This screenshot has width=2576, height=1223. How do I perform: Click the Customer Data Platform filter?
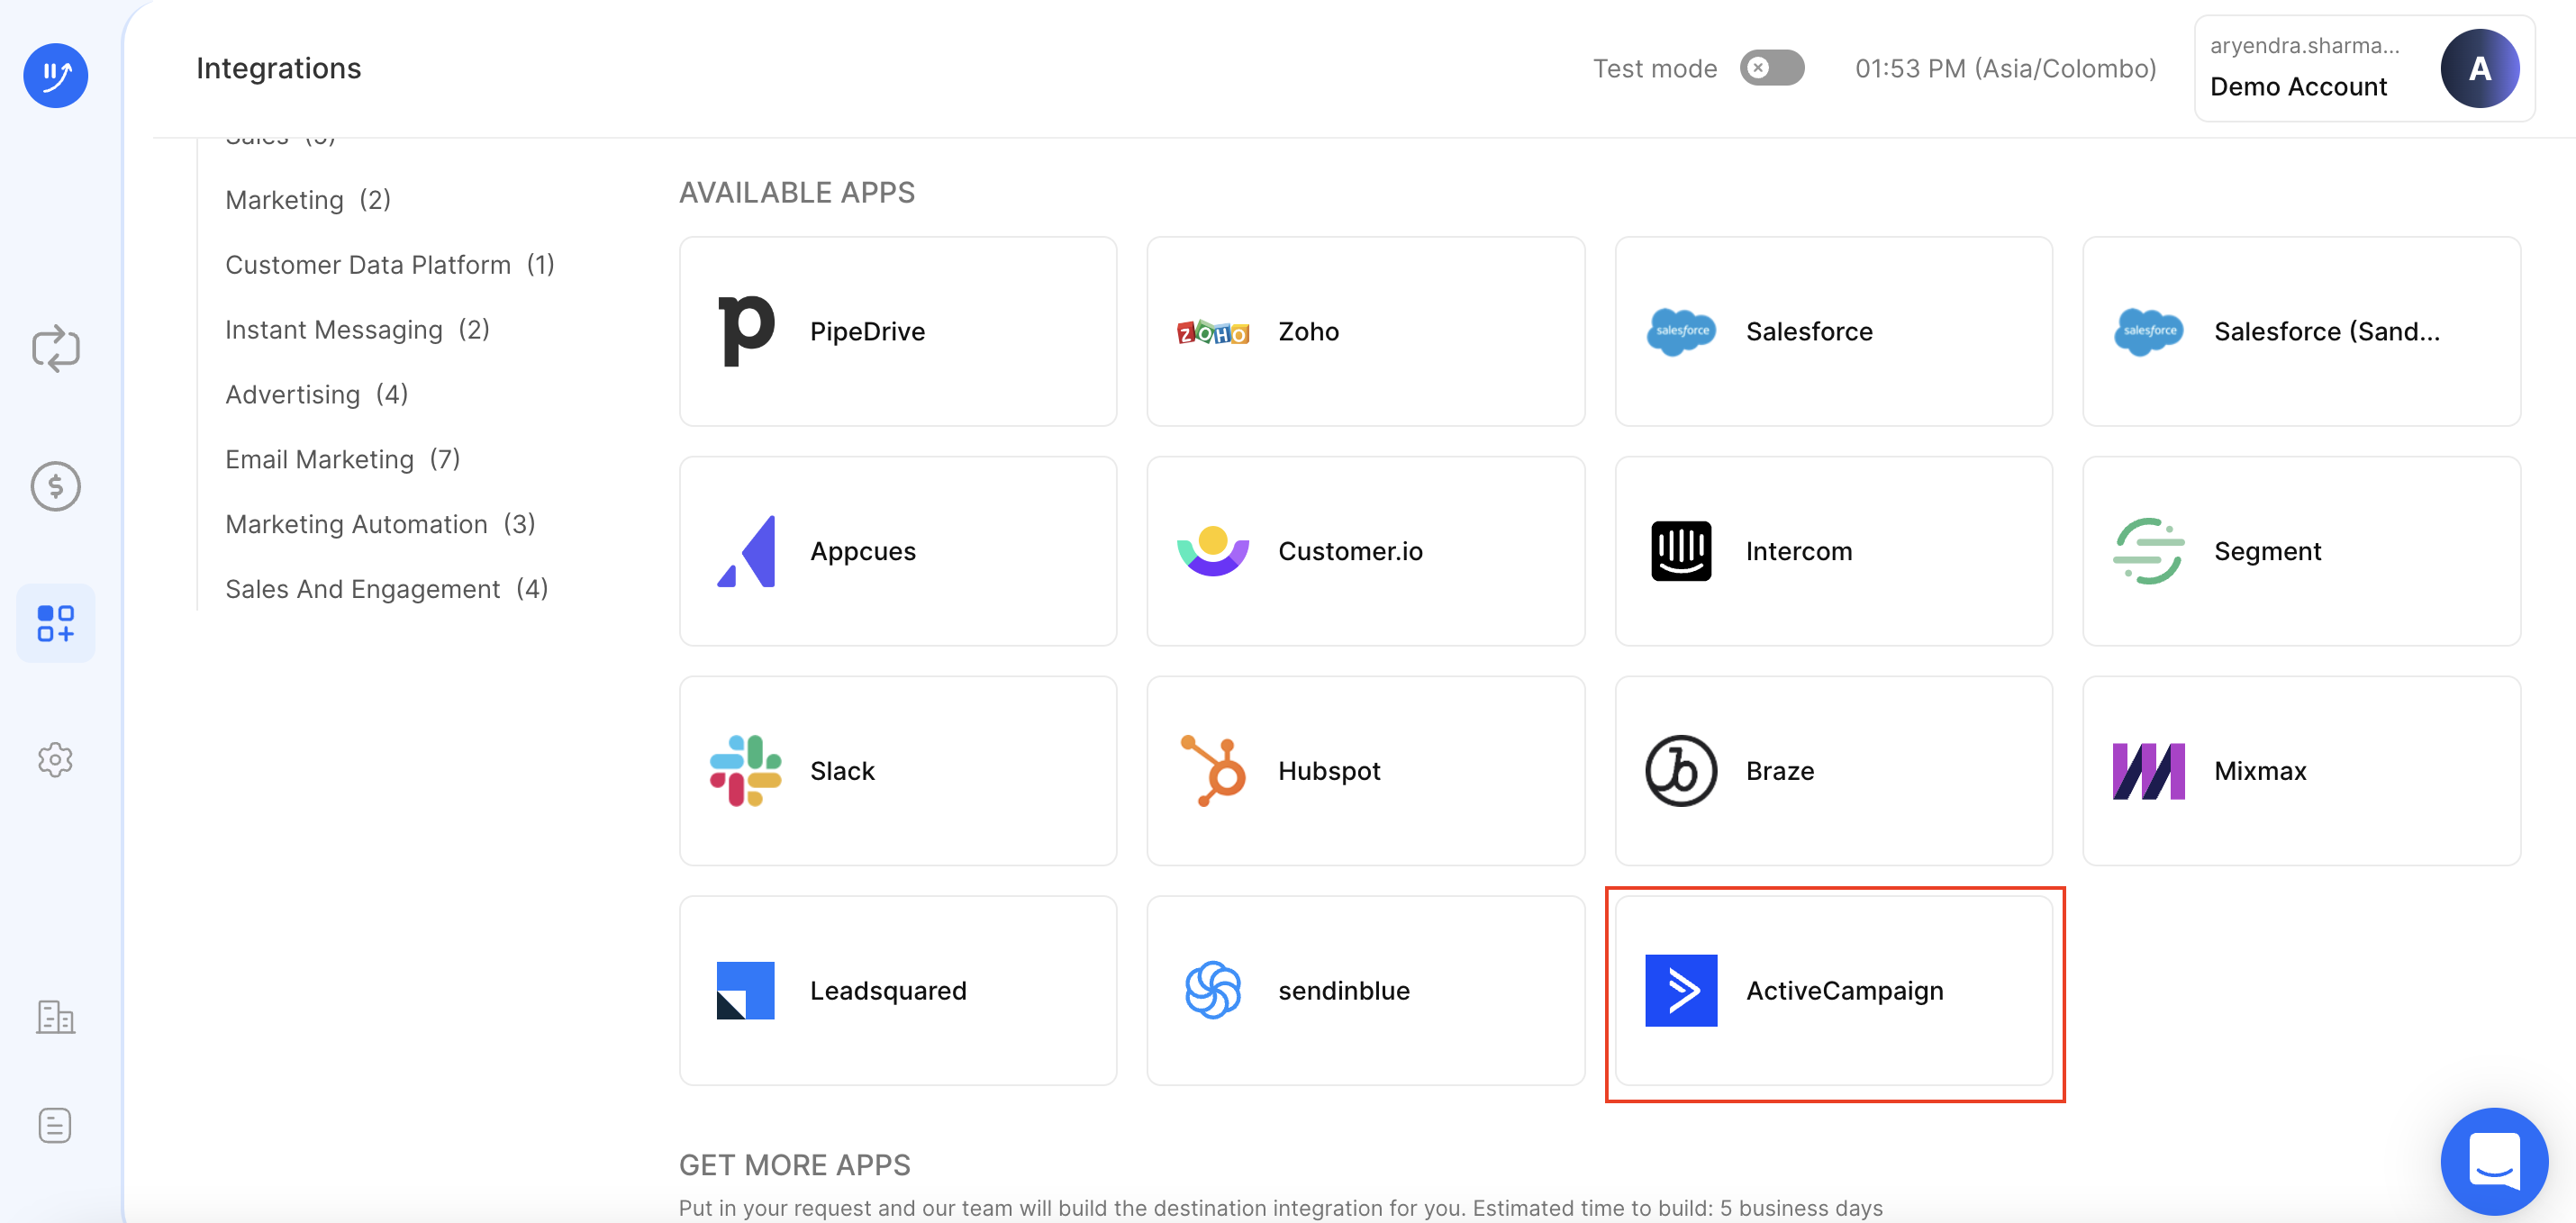pyautogui.click(x=389, y=264)
